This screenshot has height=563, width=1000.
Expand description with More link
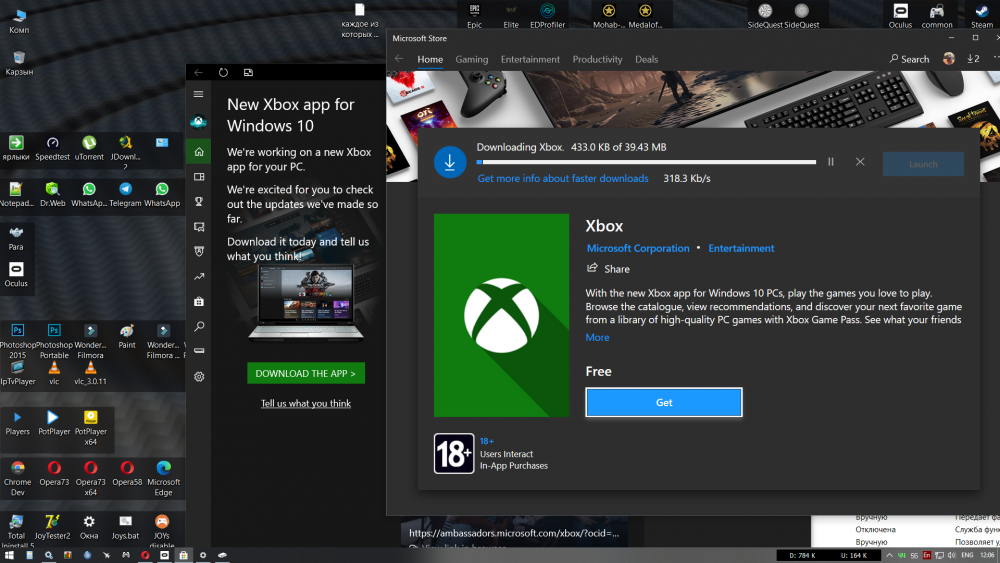(597, 337)
